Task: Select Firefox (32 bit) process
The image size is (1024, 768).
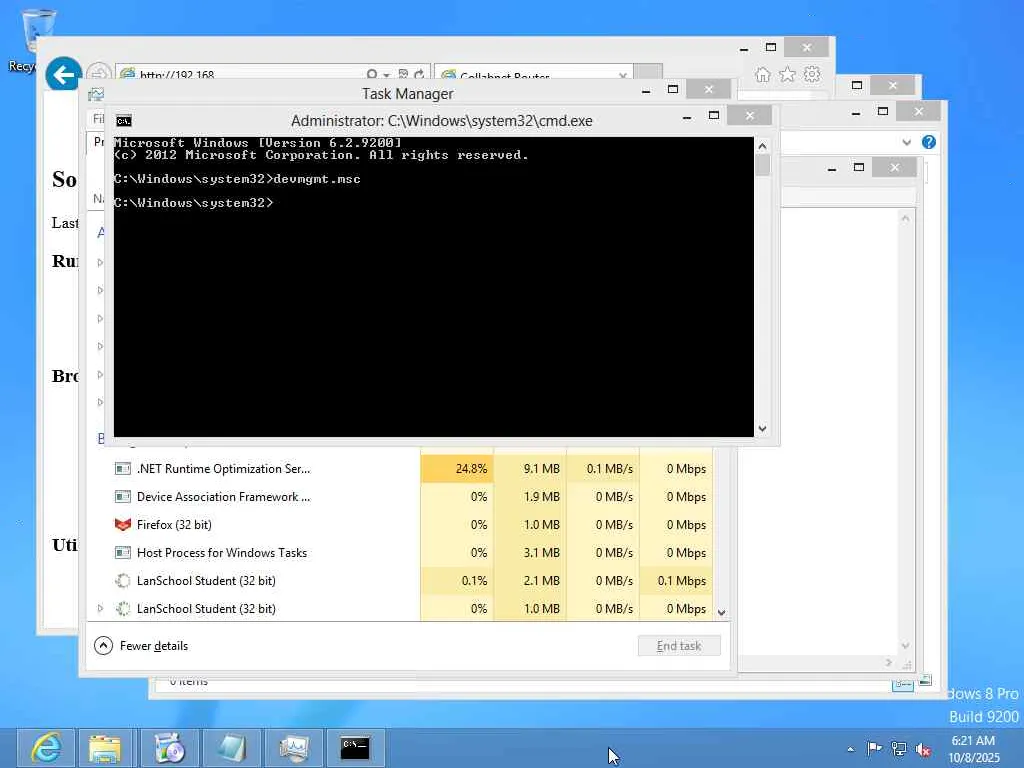Action: point(400,525)
